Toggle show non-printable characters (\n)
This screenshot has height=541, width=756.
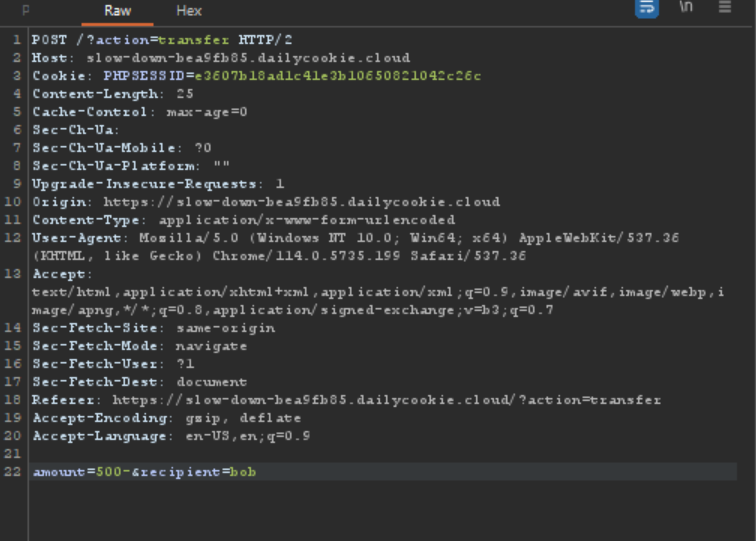[686, 7]
